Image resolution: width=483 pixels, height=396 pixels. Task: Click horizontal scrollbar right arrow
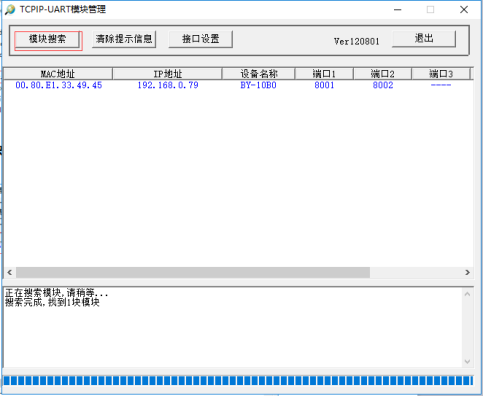pos(467,272)
